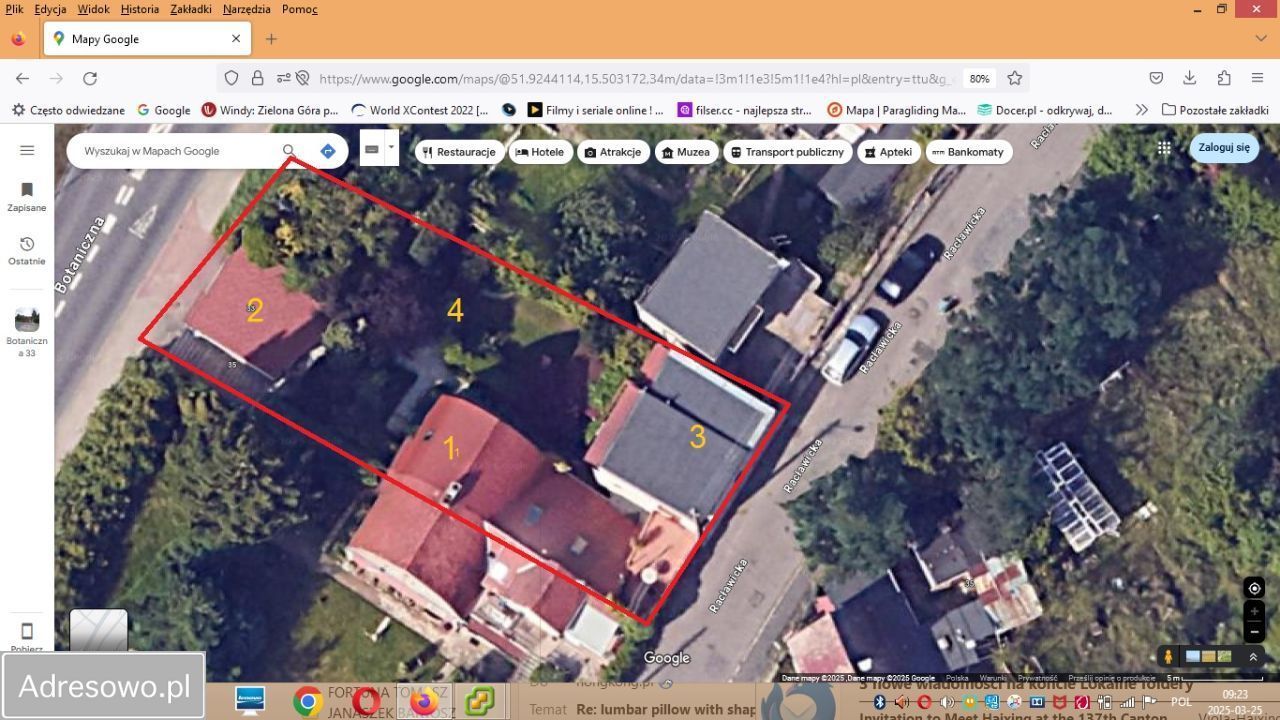Open the 80% zoom level control in address bar
The image size is (1280, 720).
pos(978,78)
